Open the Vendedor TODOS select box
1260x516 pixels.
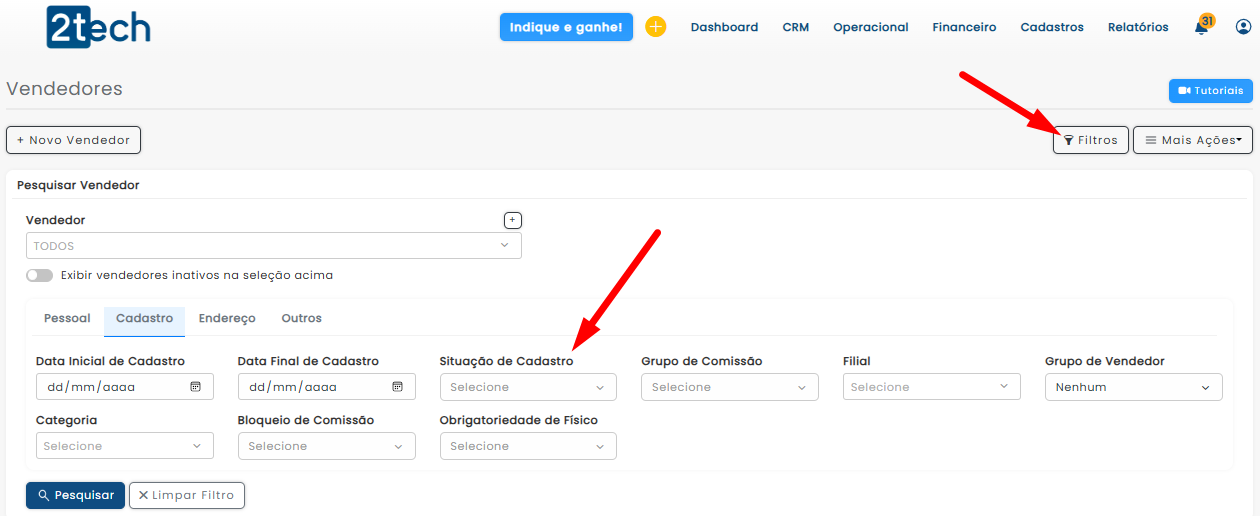coord(273,246)
